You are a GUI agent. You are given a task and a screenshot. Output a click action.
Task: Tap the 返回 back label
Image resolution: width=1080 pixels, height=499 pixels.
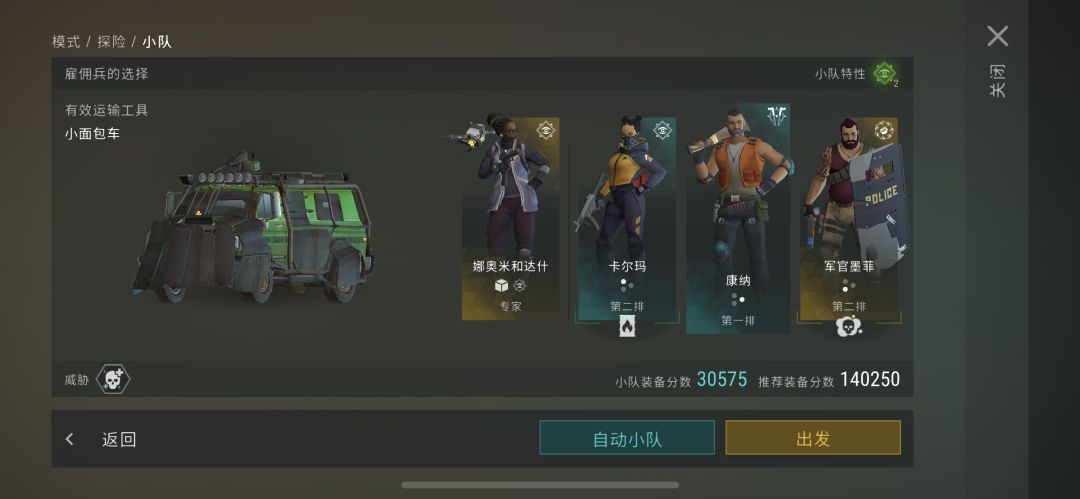119,440
